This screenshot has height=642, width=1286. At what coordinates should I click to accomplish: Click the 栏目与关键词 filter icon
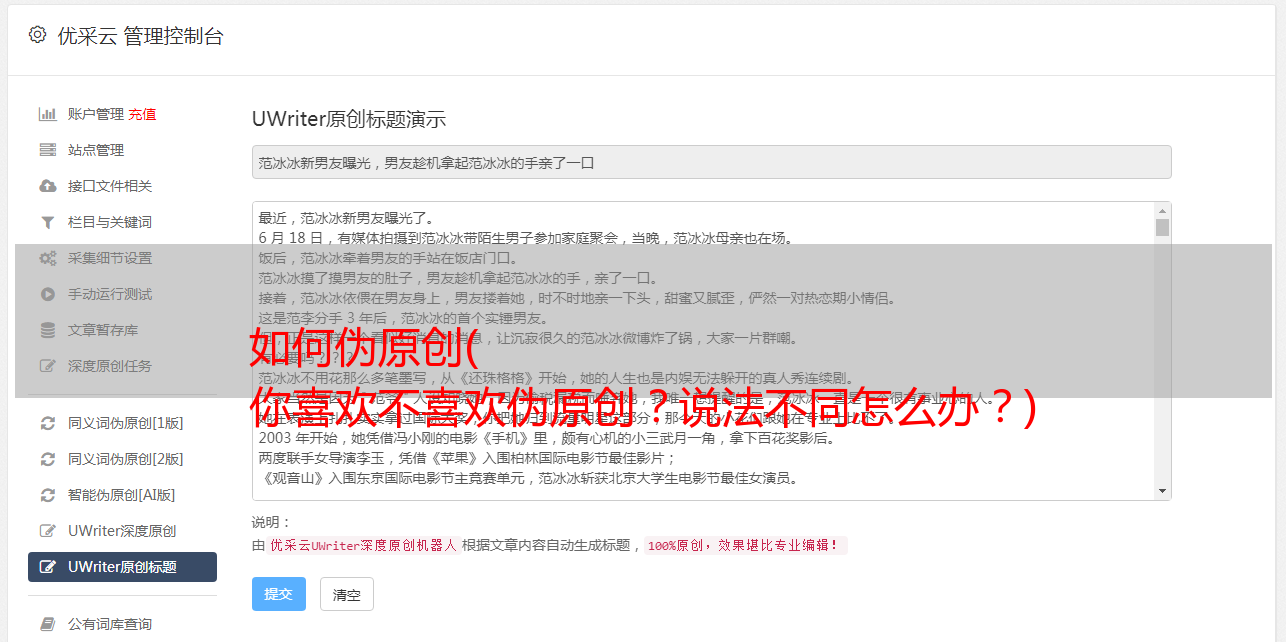tap(47, 222)
